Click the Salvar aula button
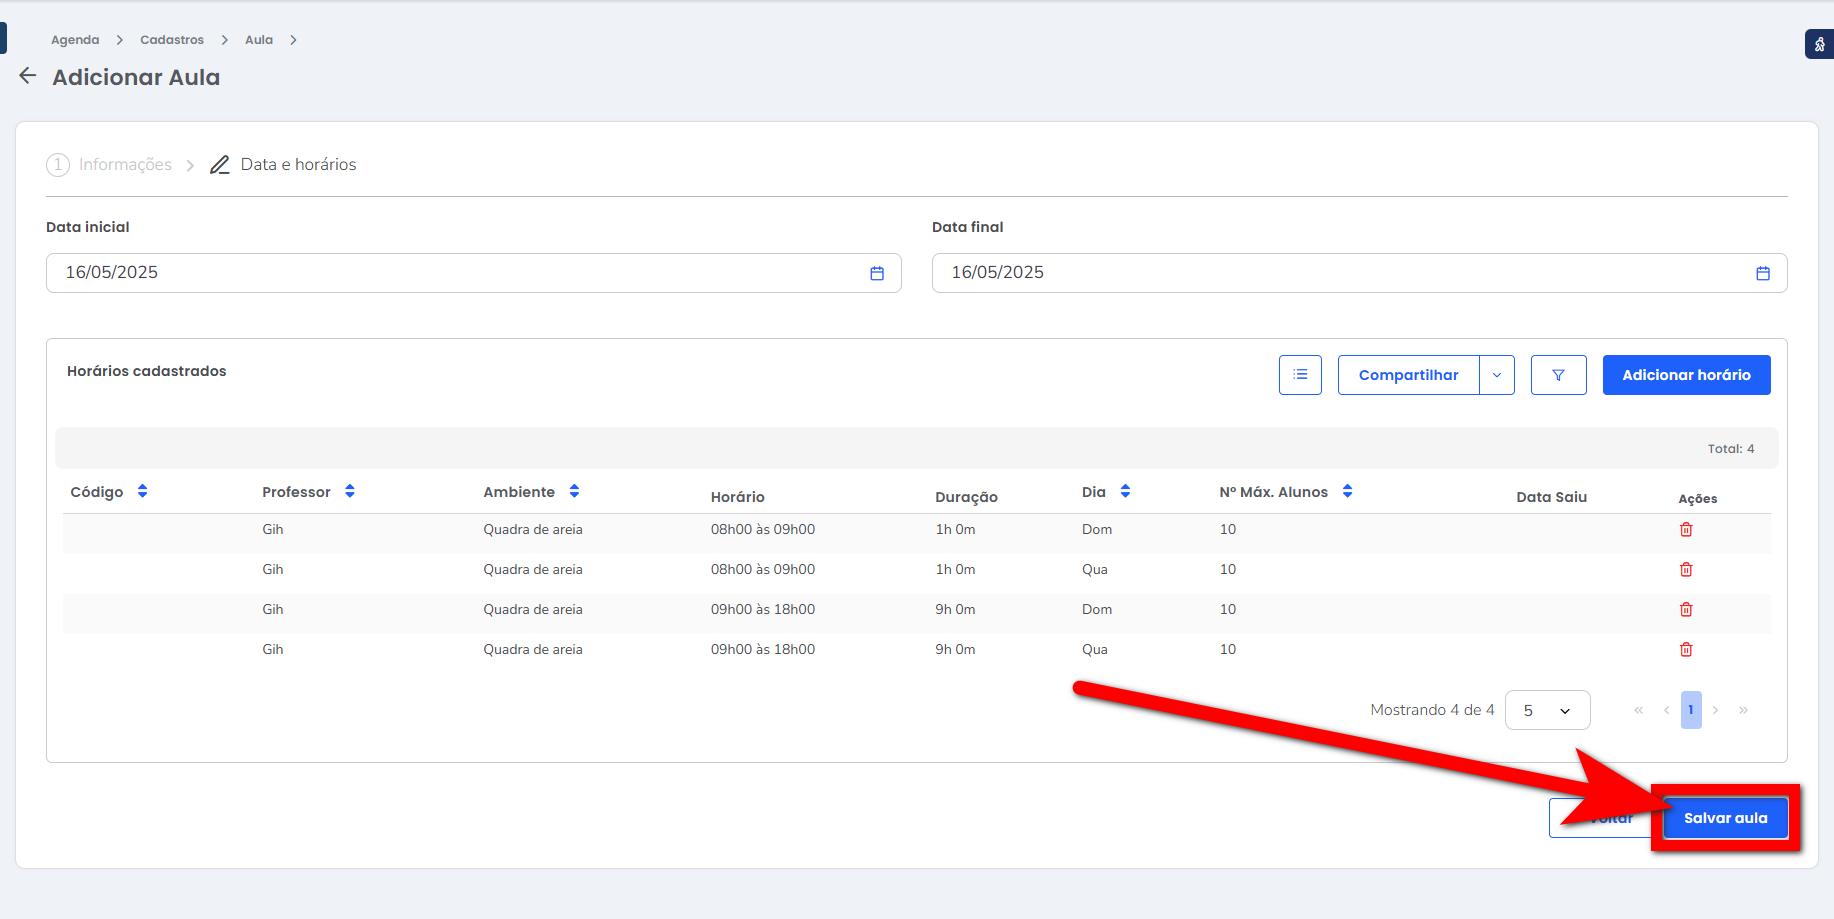Image resolution: width=1834 pixels, height=919 pixels. click(1725, 818)
